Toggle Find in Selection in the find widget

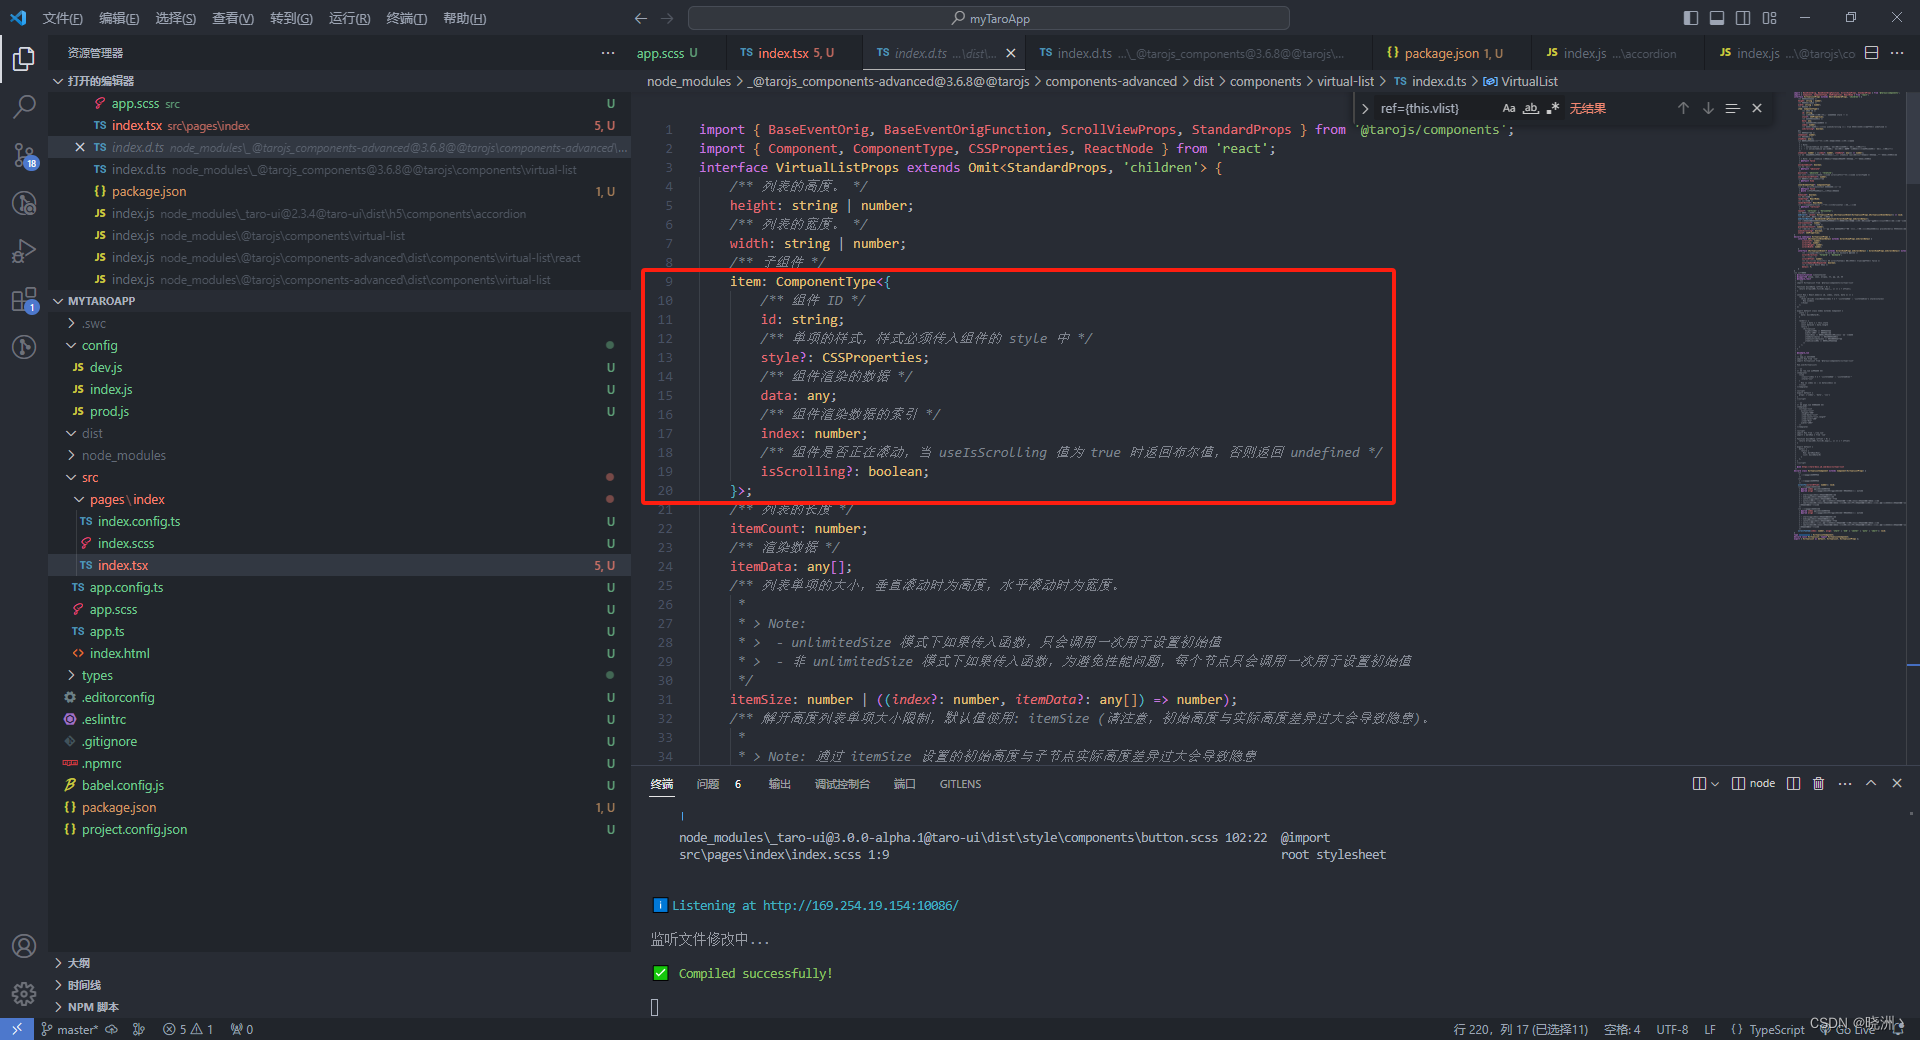pos(1732,108)
